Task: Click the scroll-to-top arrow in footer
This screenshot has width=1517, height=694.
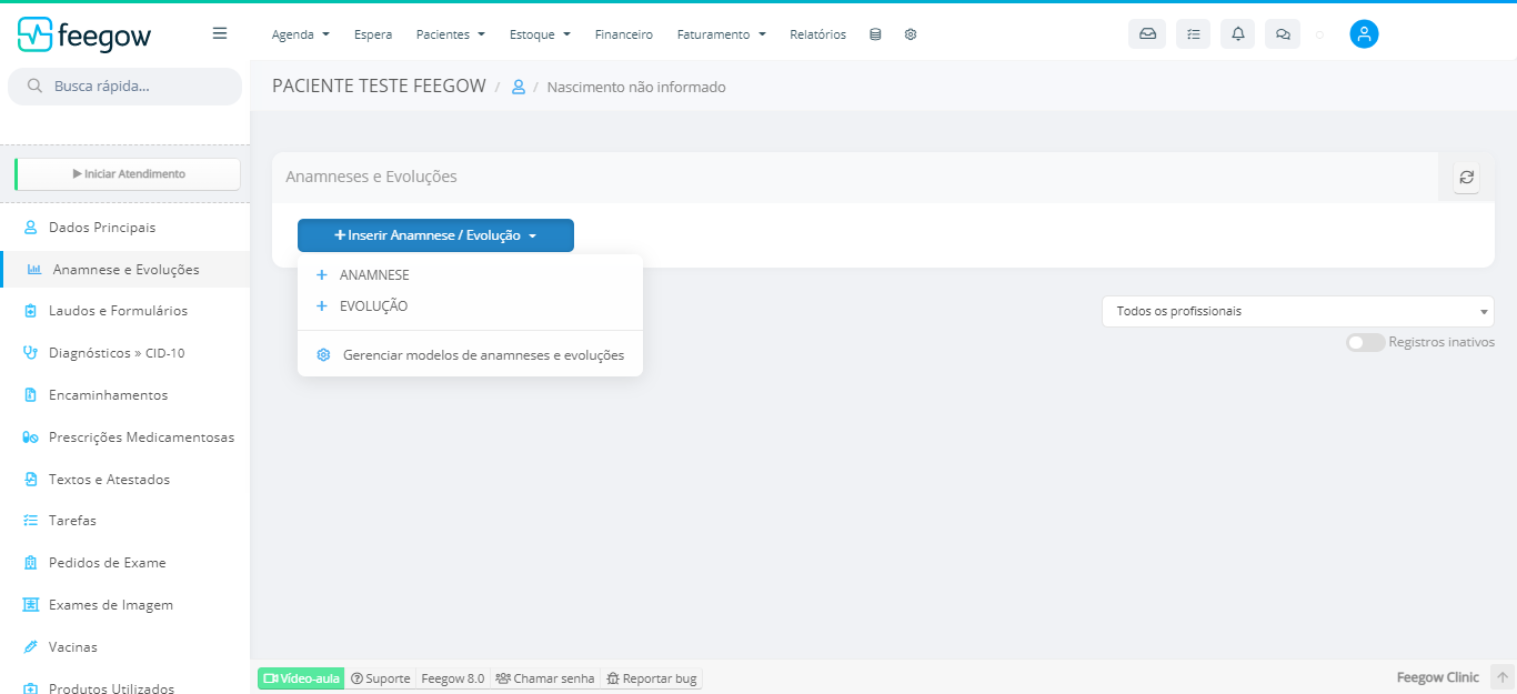Action: coord(1502,677)
